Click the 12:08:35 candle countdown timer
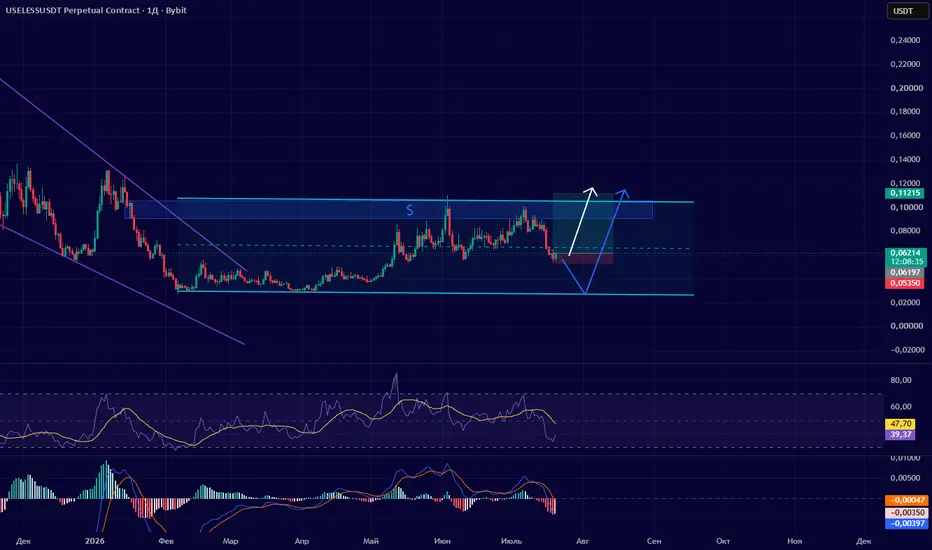The width and height of the screenshot is (932, 550). click(906, 262)
